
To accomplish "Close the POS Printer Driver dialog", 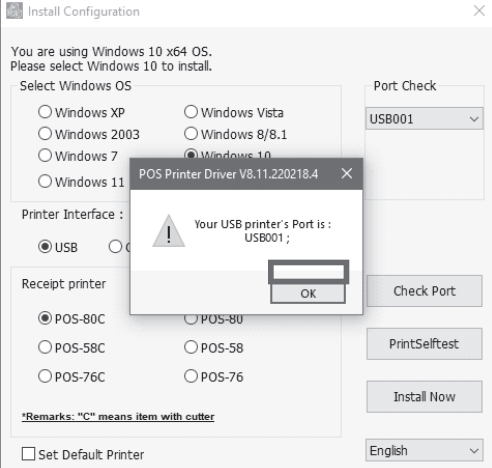I will point(347,173).
